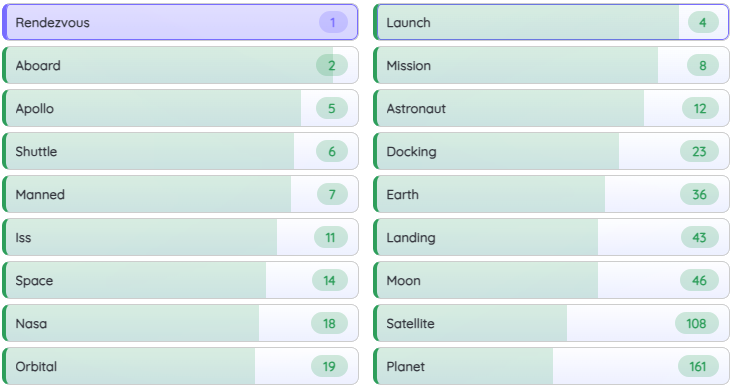The height and width of the screenshot is (388, 737).
Task: Click the Nasa entry
Action: click(x=180, y=323)
